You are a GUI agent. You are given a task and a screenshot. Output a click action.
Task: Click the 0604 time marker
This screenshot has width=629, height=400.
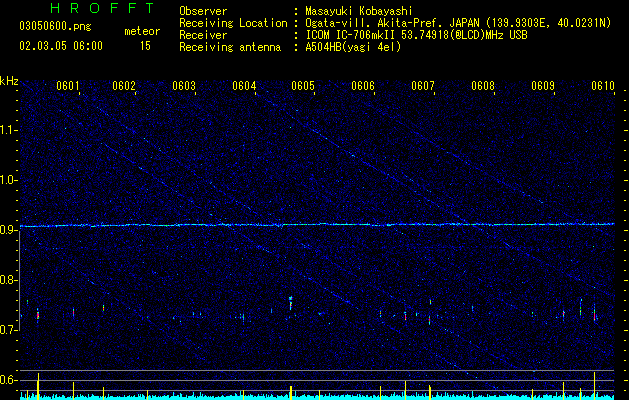244,86
